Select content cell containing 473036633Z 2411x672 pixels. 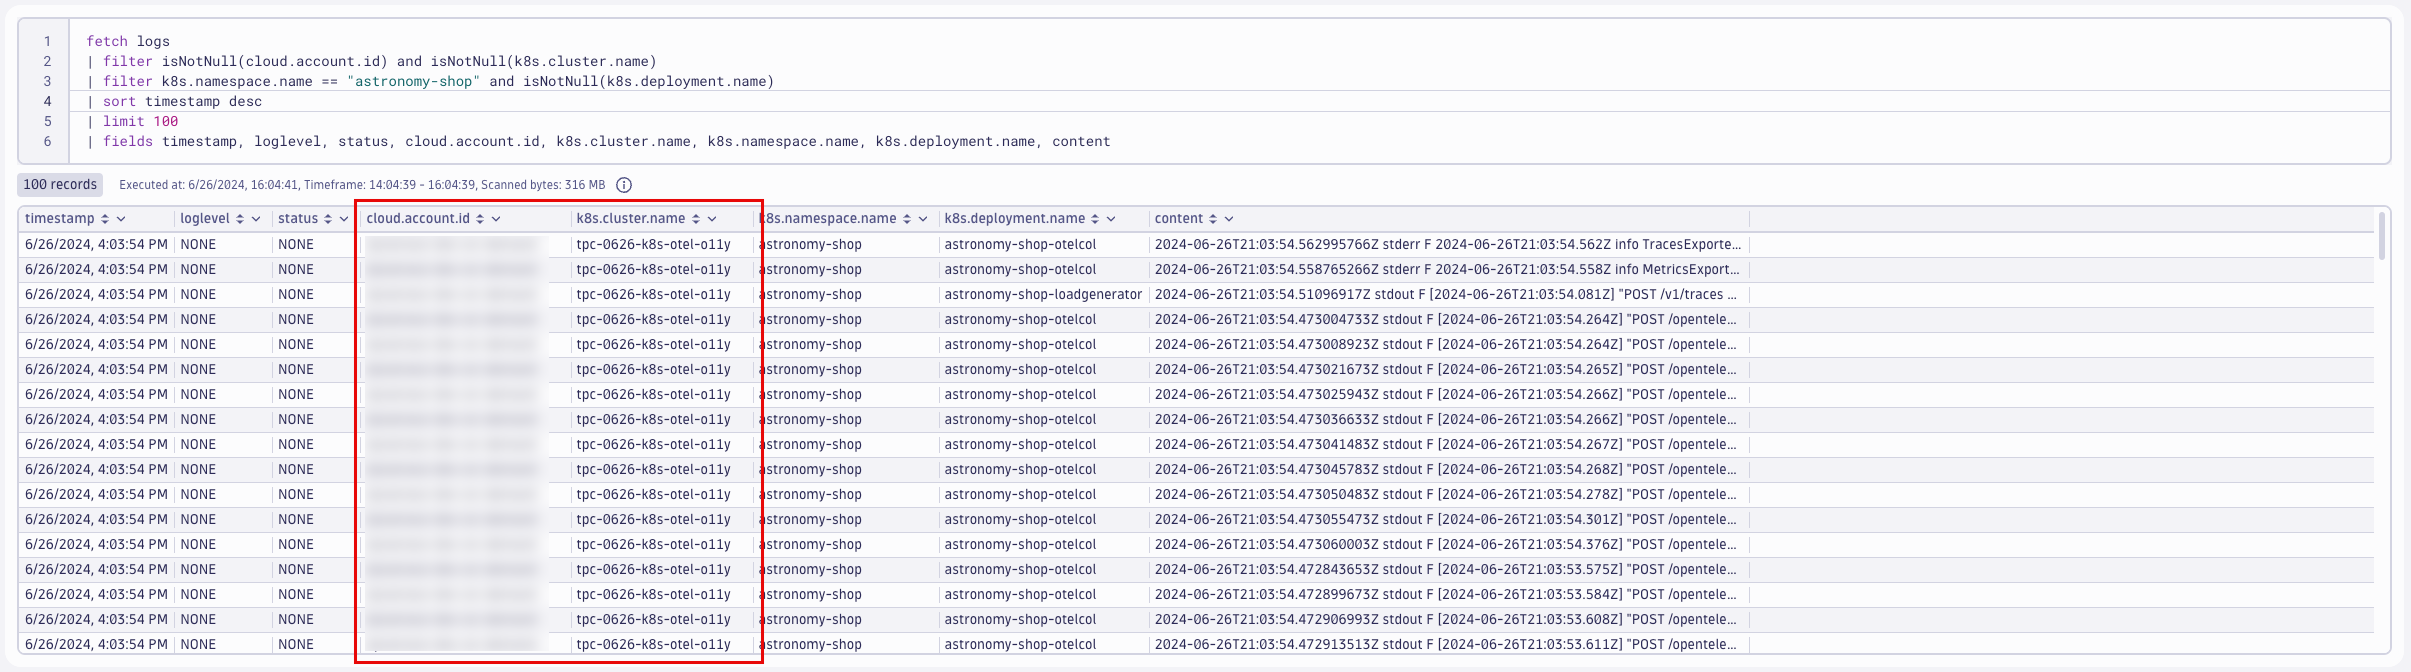[1448, 419]
